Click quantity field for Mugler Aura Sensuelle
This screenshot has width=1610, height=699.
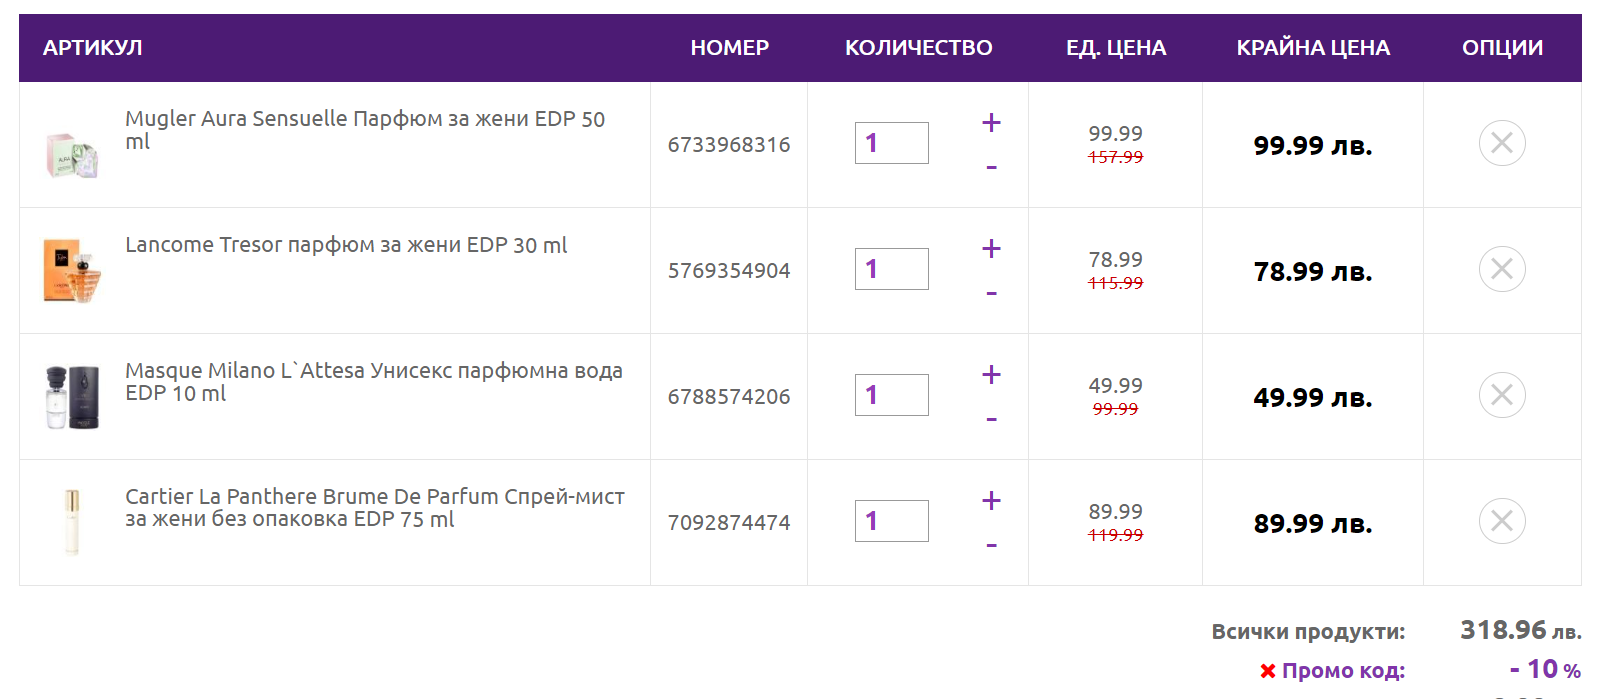coord(891,143)
